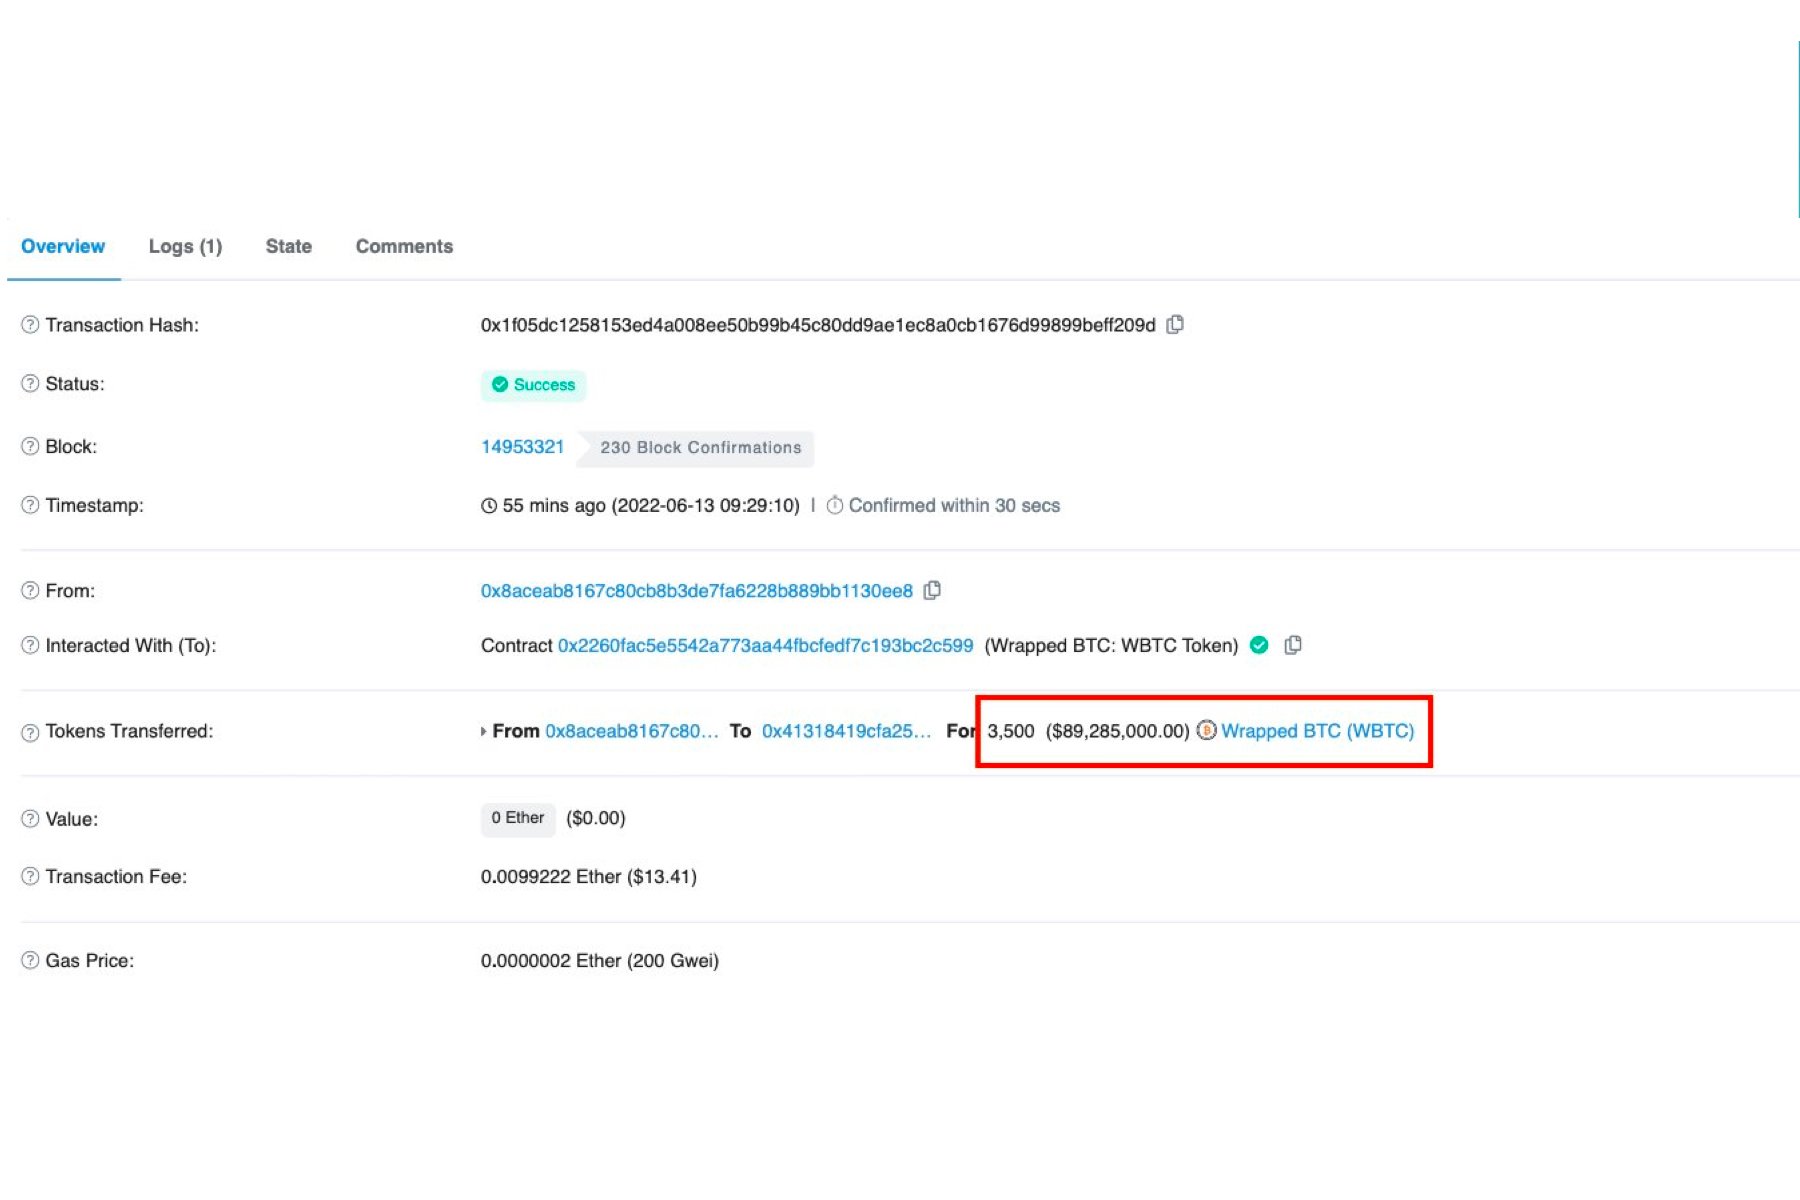Copy the transaction hash
This screenshot has height=1200, width=1800.
click(x=1176, y=325)
